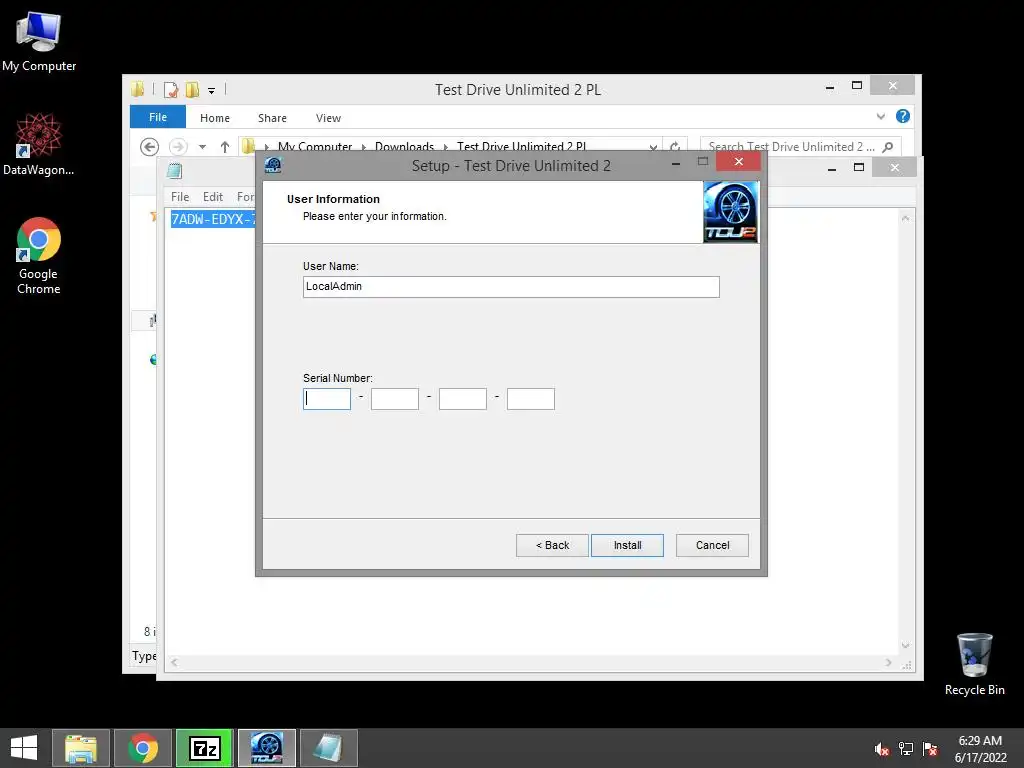Click Notepad horizontal scrollbar right arrow
The image size is (1024, 768).
tap(888, 662)
